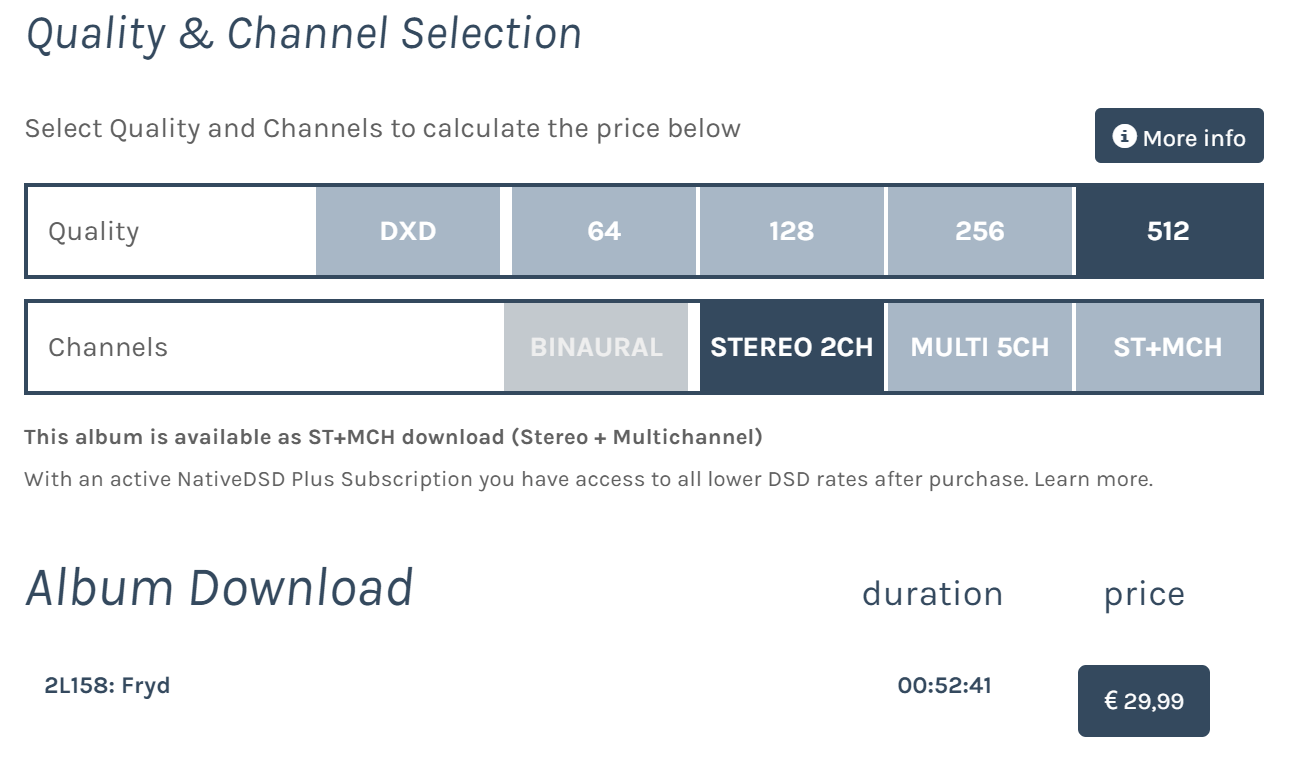Switch channels to MULTI 5CH
The width and height of the screenshot is (1291, 762).
pos(979,347)
